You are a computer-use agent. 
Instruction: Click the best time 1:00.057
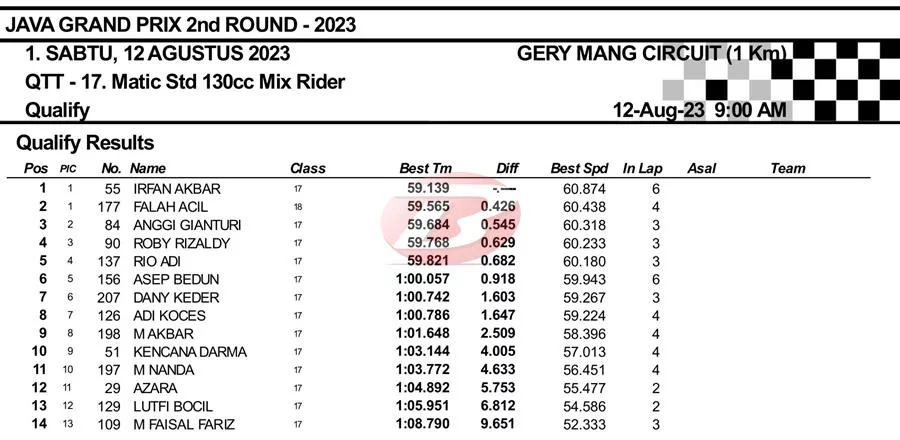click(x=423, y=279)
